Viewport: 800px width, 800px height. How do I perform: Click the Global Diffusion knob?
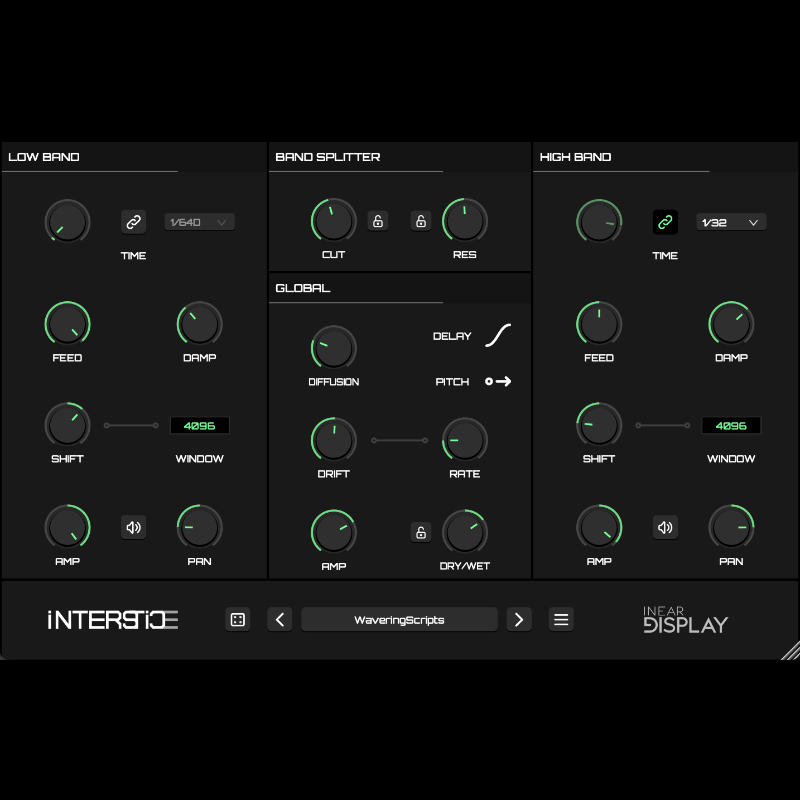click(333, 347)
